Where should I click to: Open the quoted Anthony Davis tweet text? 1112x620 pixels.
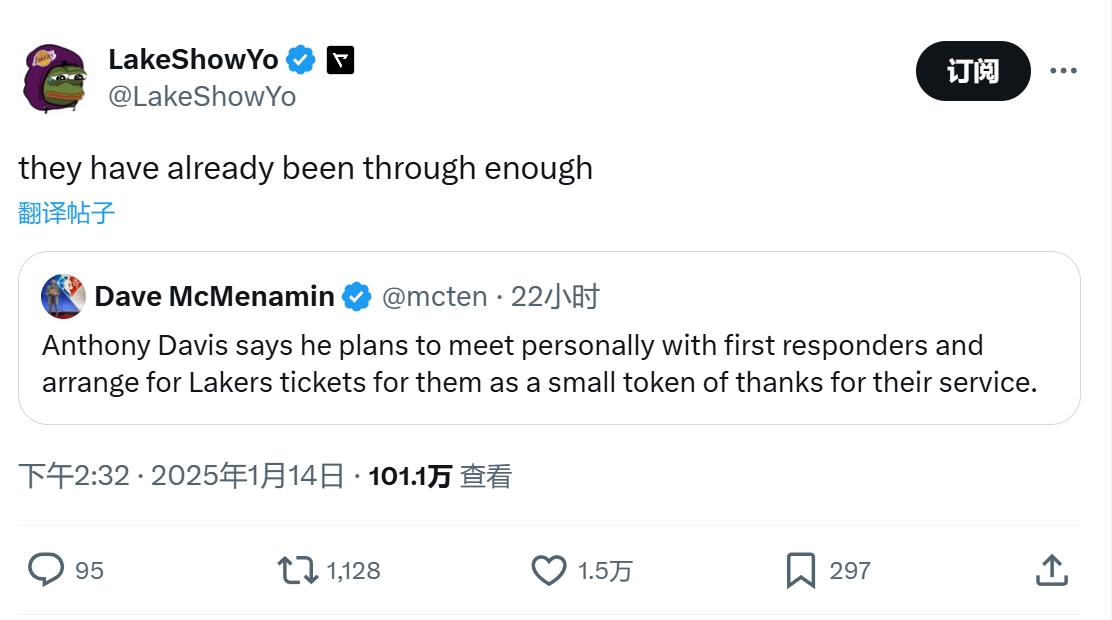click(x=540, y=363)
